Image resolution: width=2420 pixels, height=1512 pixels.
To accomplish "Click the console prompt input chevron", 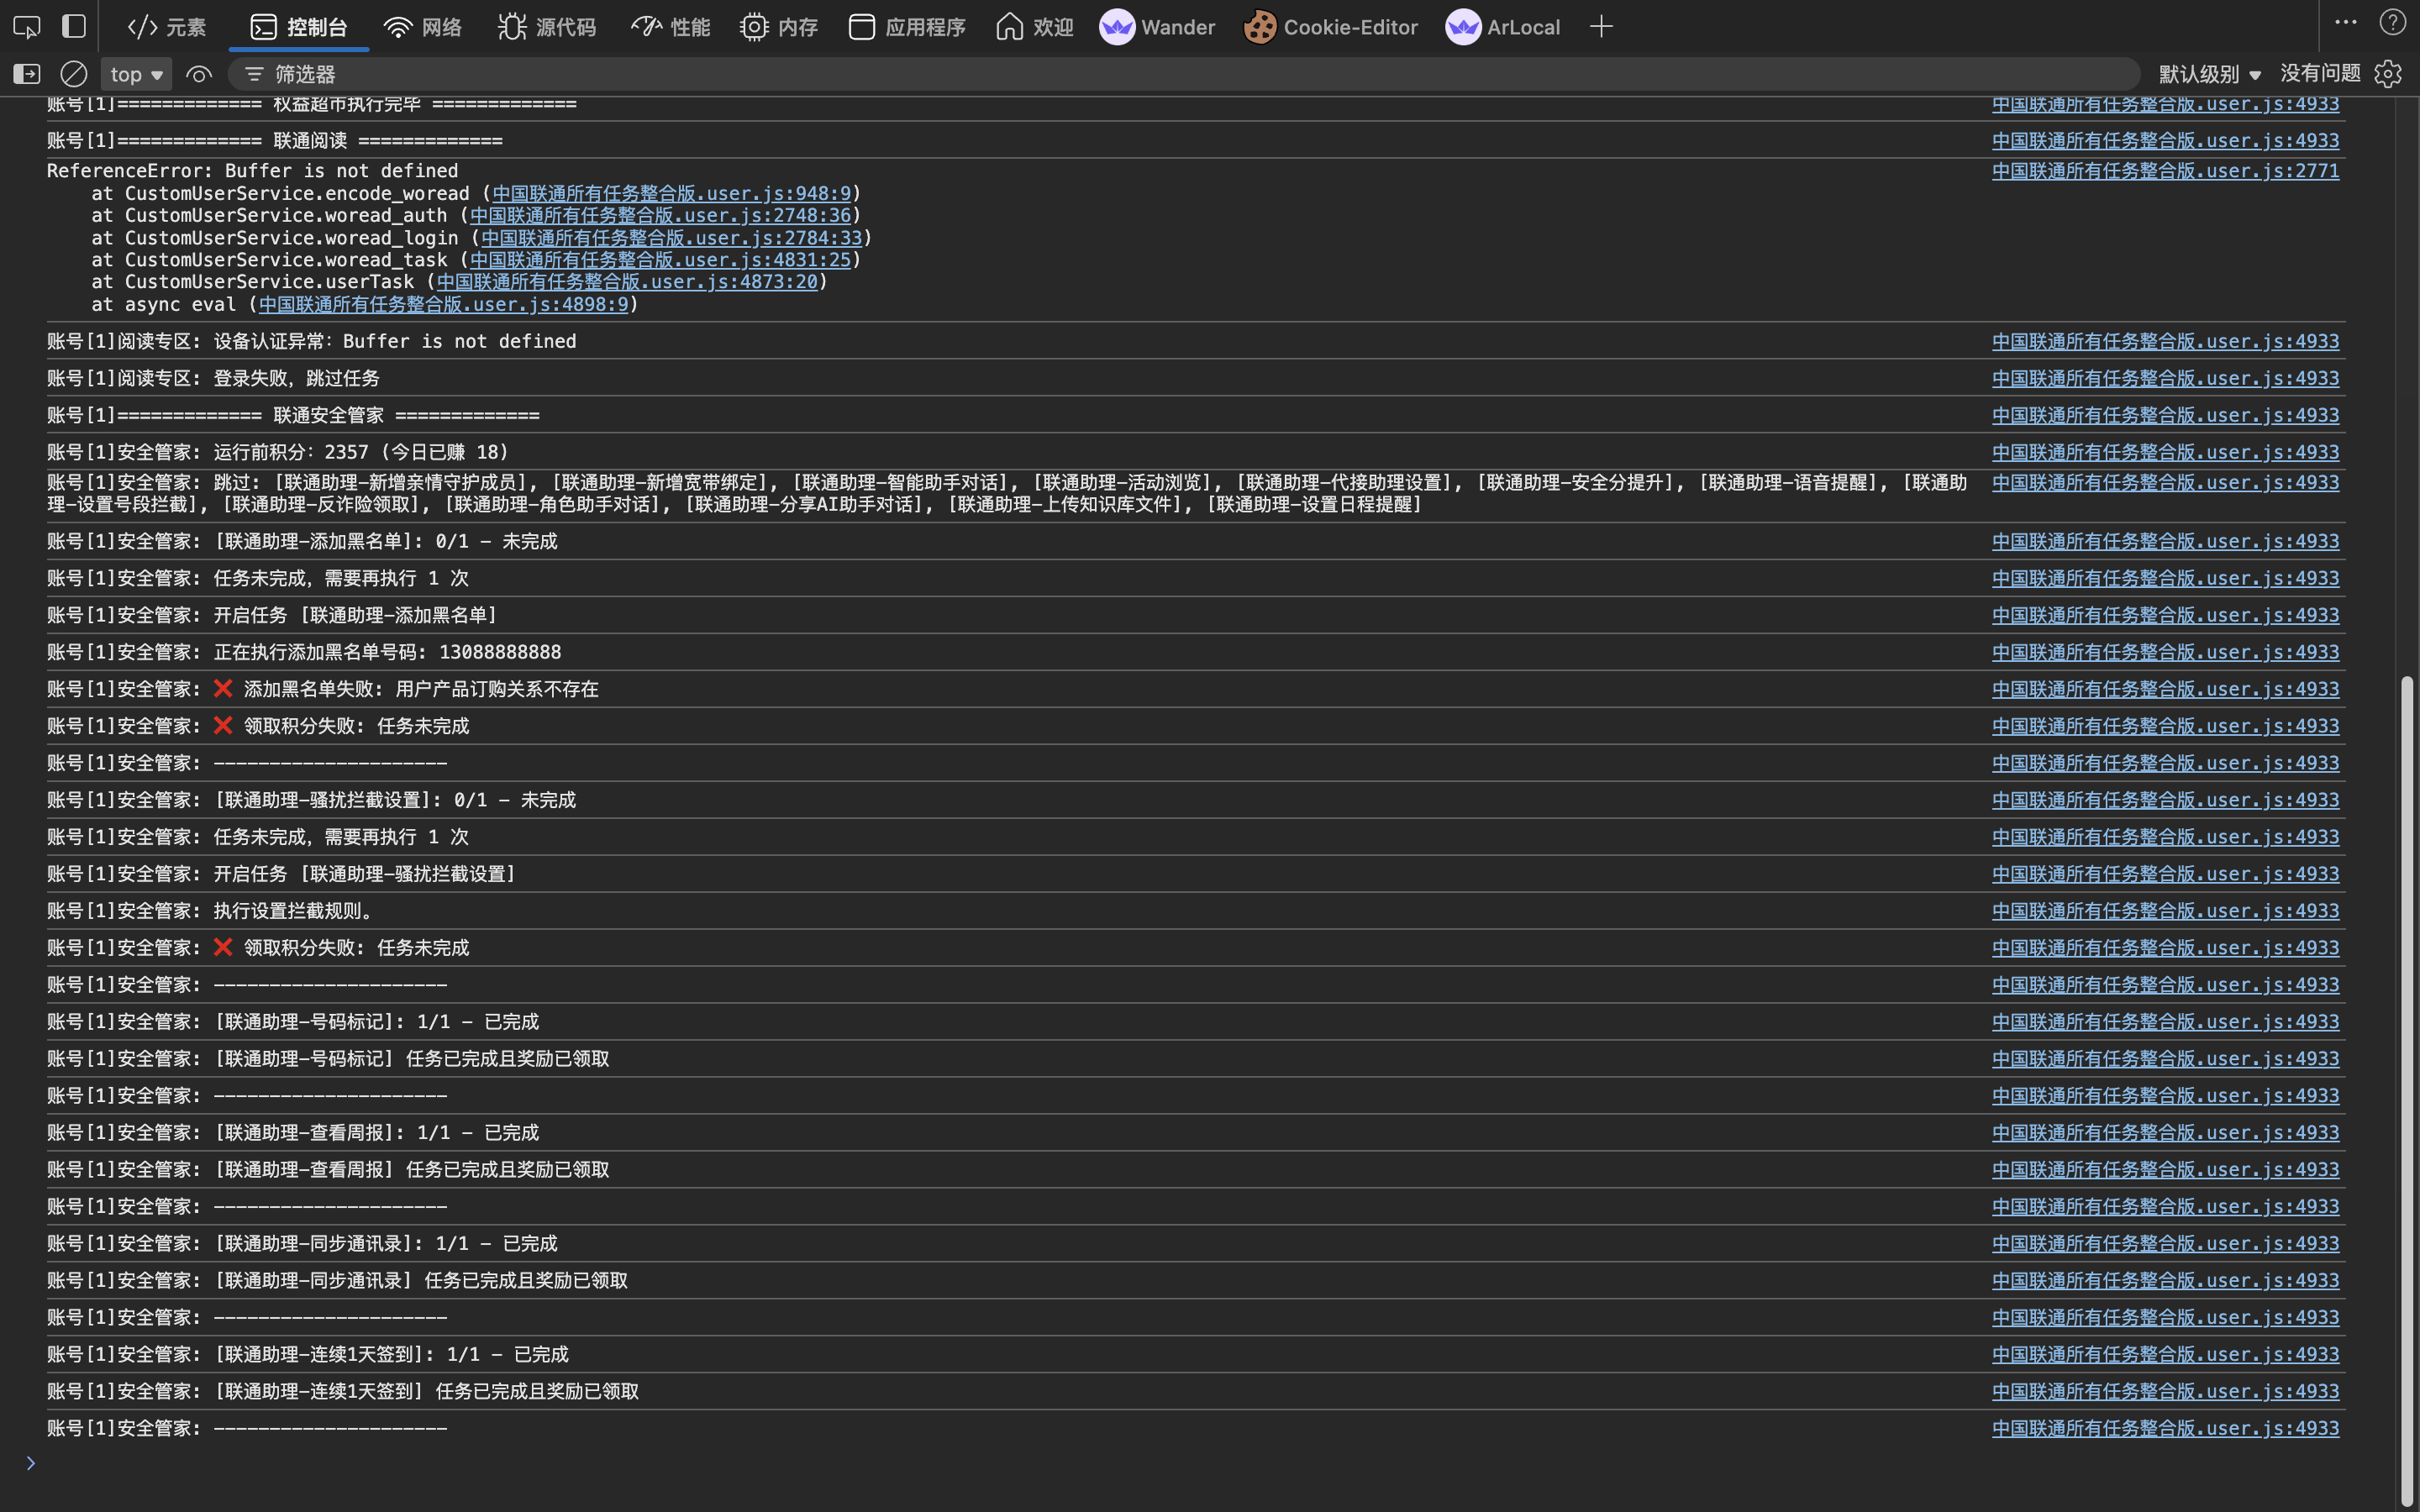I will pos(31,1463).
